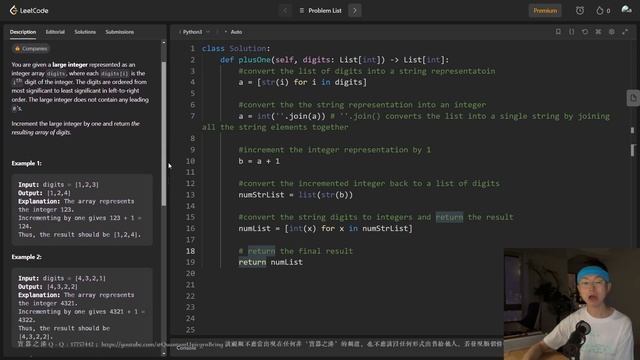Click the 'class Solution:' line
Viewport: 640px width, 360px height.
(236, 49)
